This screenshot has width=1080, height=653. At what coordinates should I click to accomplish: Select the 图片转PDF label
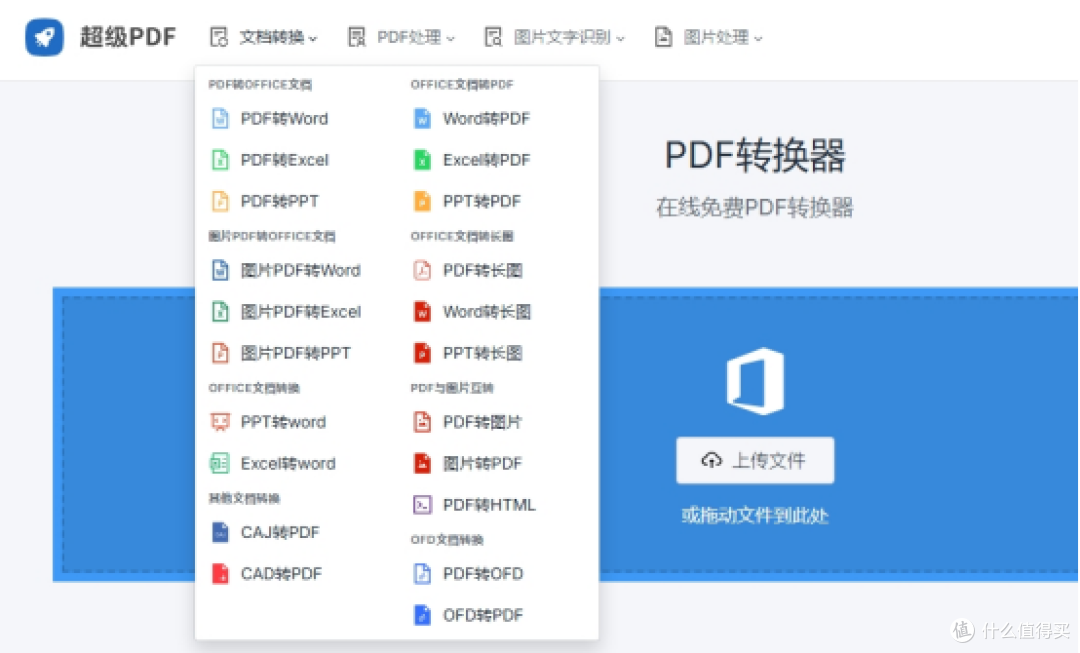pos(482,463)
